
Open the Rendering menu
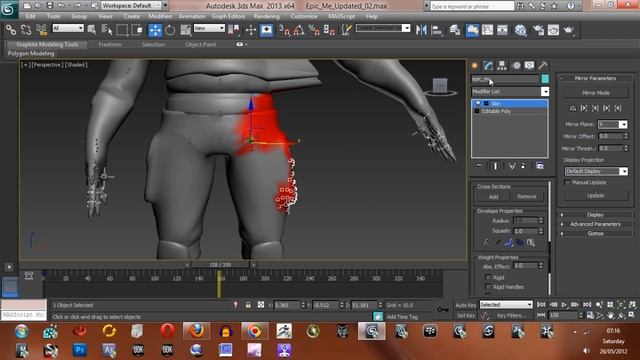(x=267, y=16)
